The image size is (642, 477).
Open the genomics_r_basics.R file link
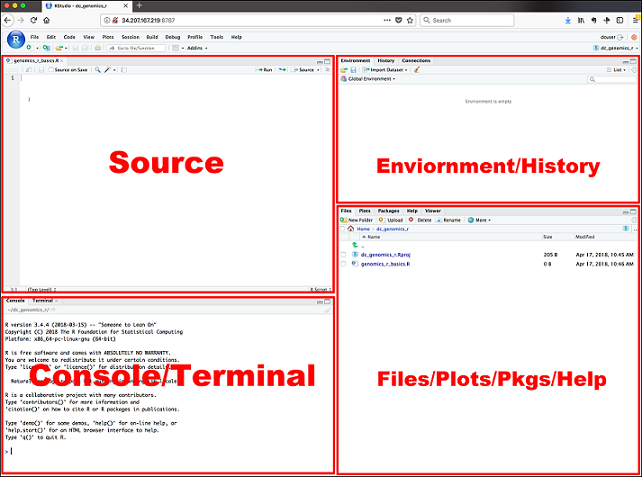[385, 266]
